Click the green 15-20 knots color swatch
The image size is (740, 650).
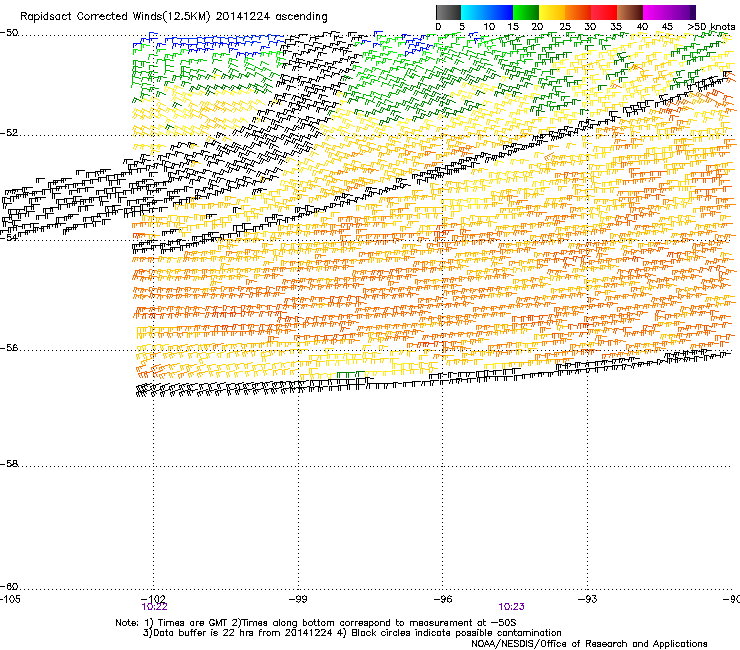(526, 12)
